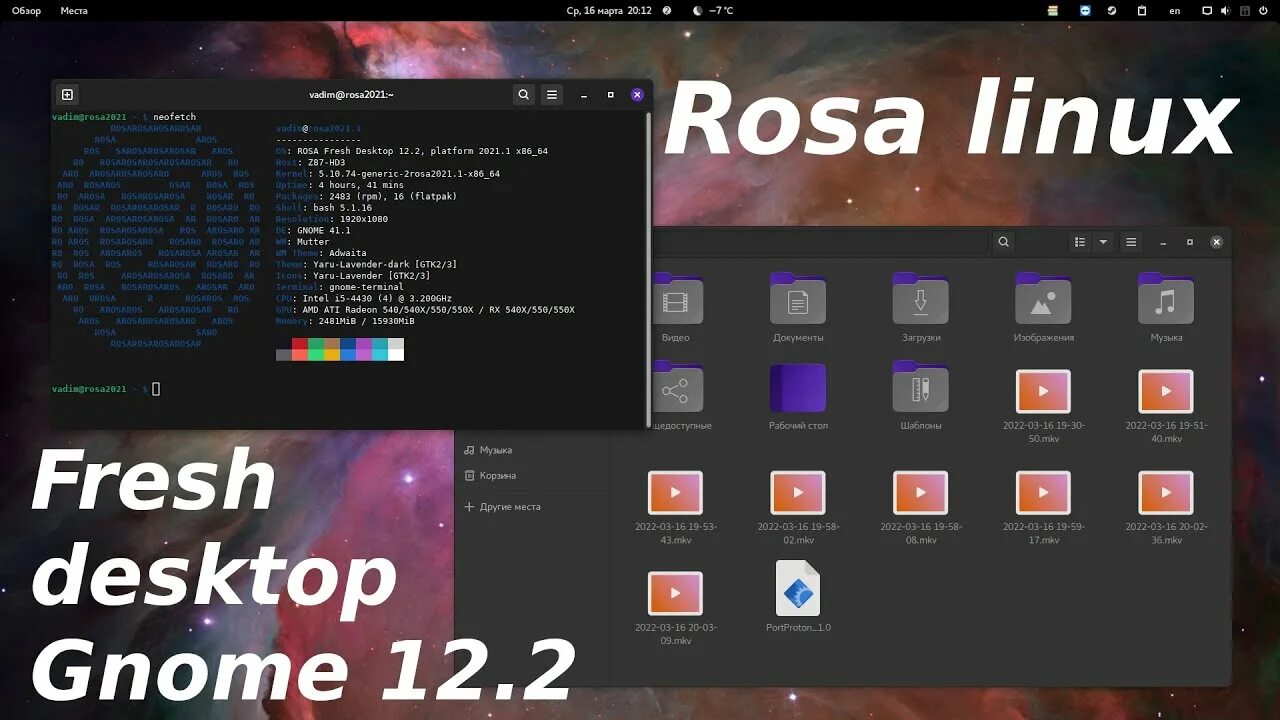Expand Files view options dropdown arrow
This screenshot has height=720, width=1280.
pyautogui.click(x=1103, y=242)
